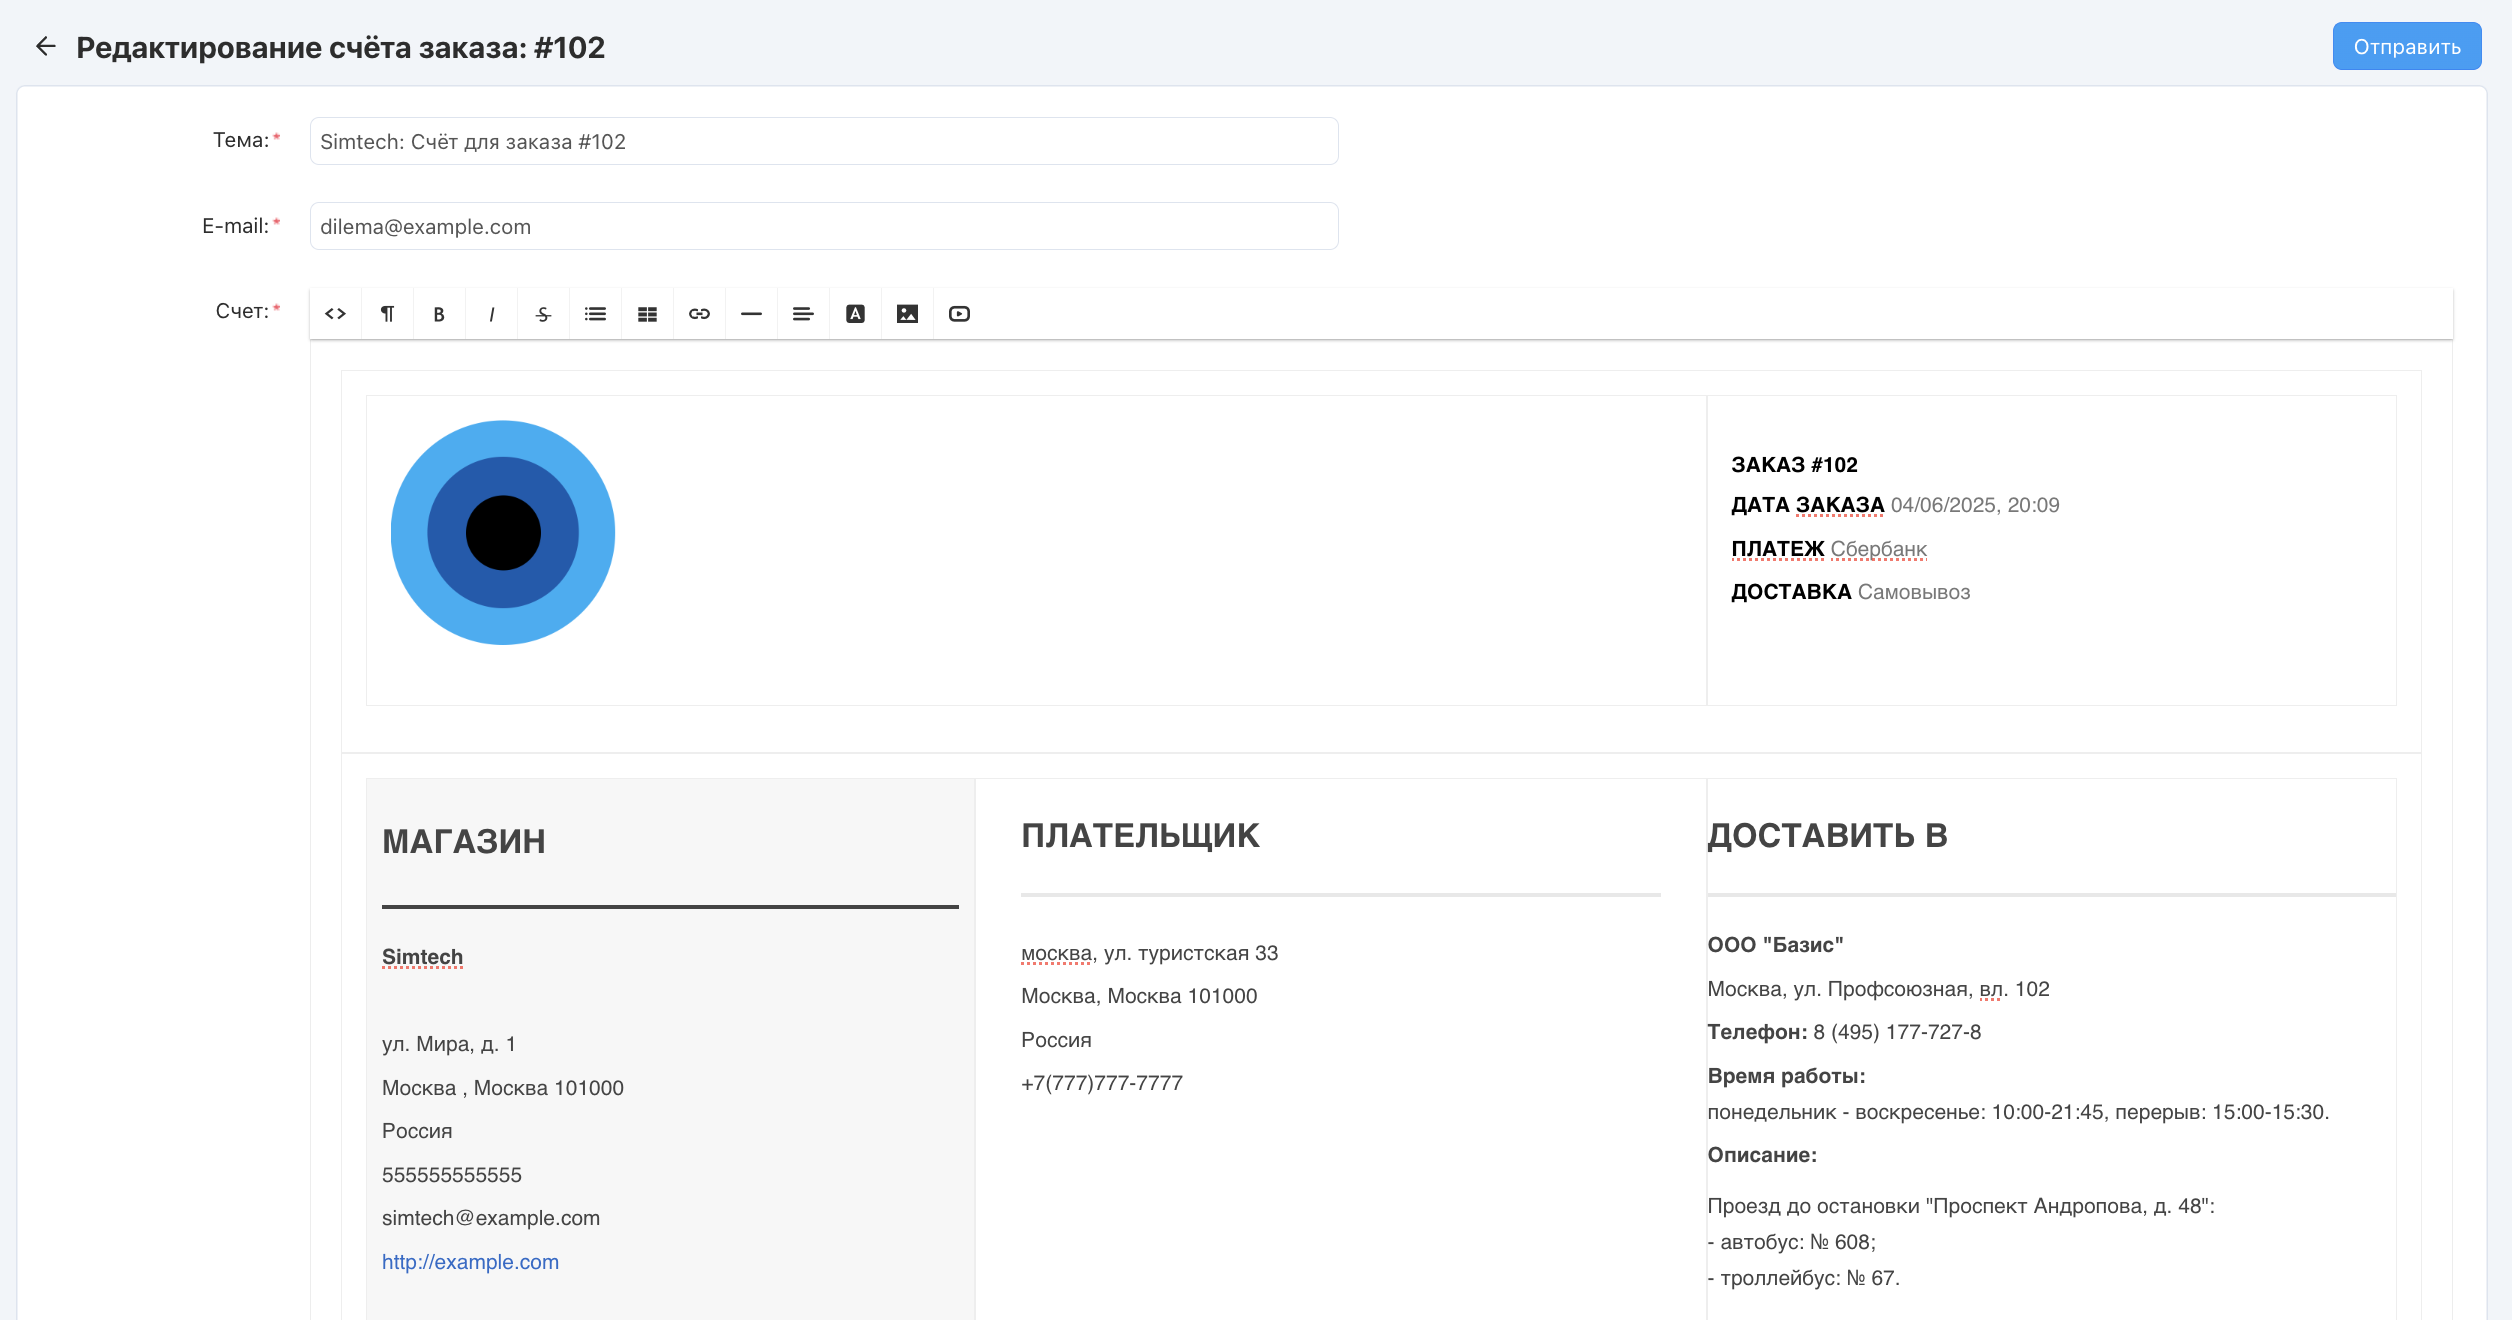Open the paragraph format menu

pyautogui.click(x=387, y=314)
